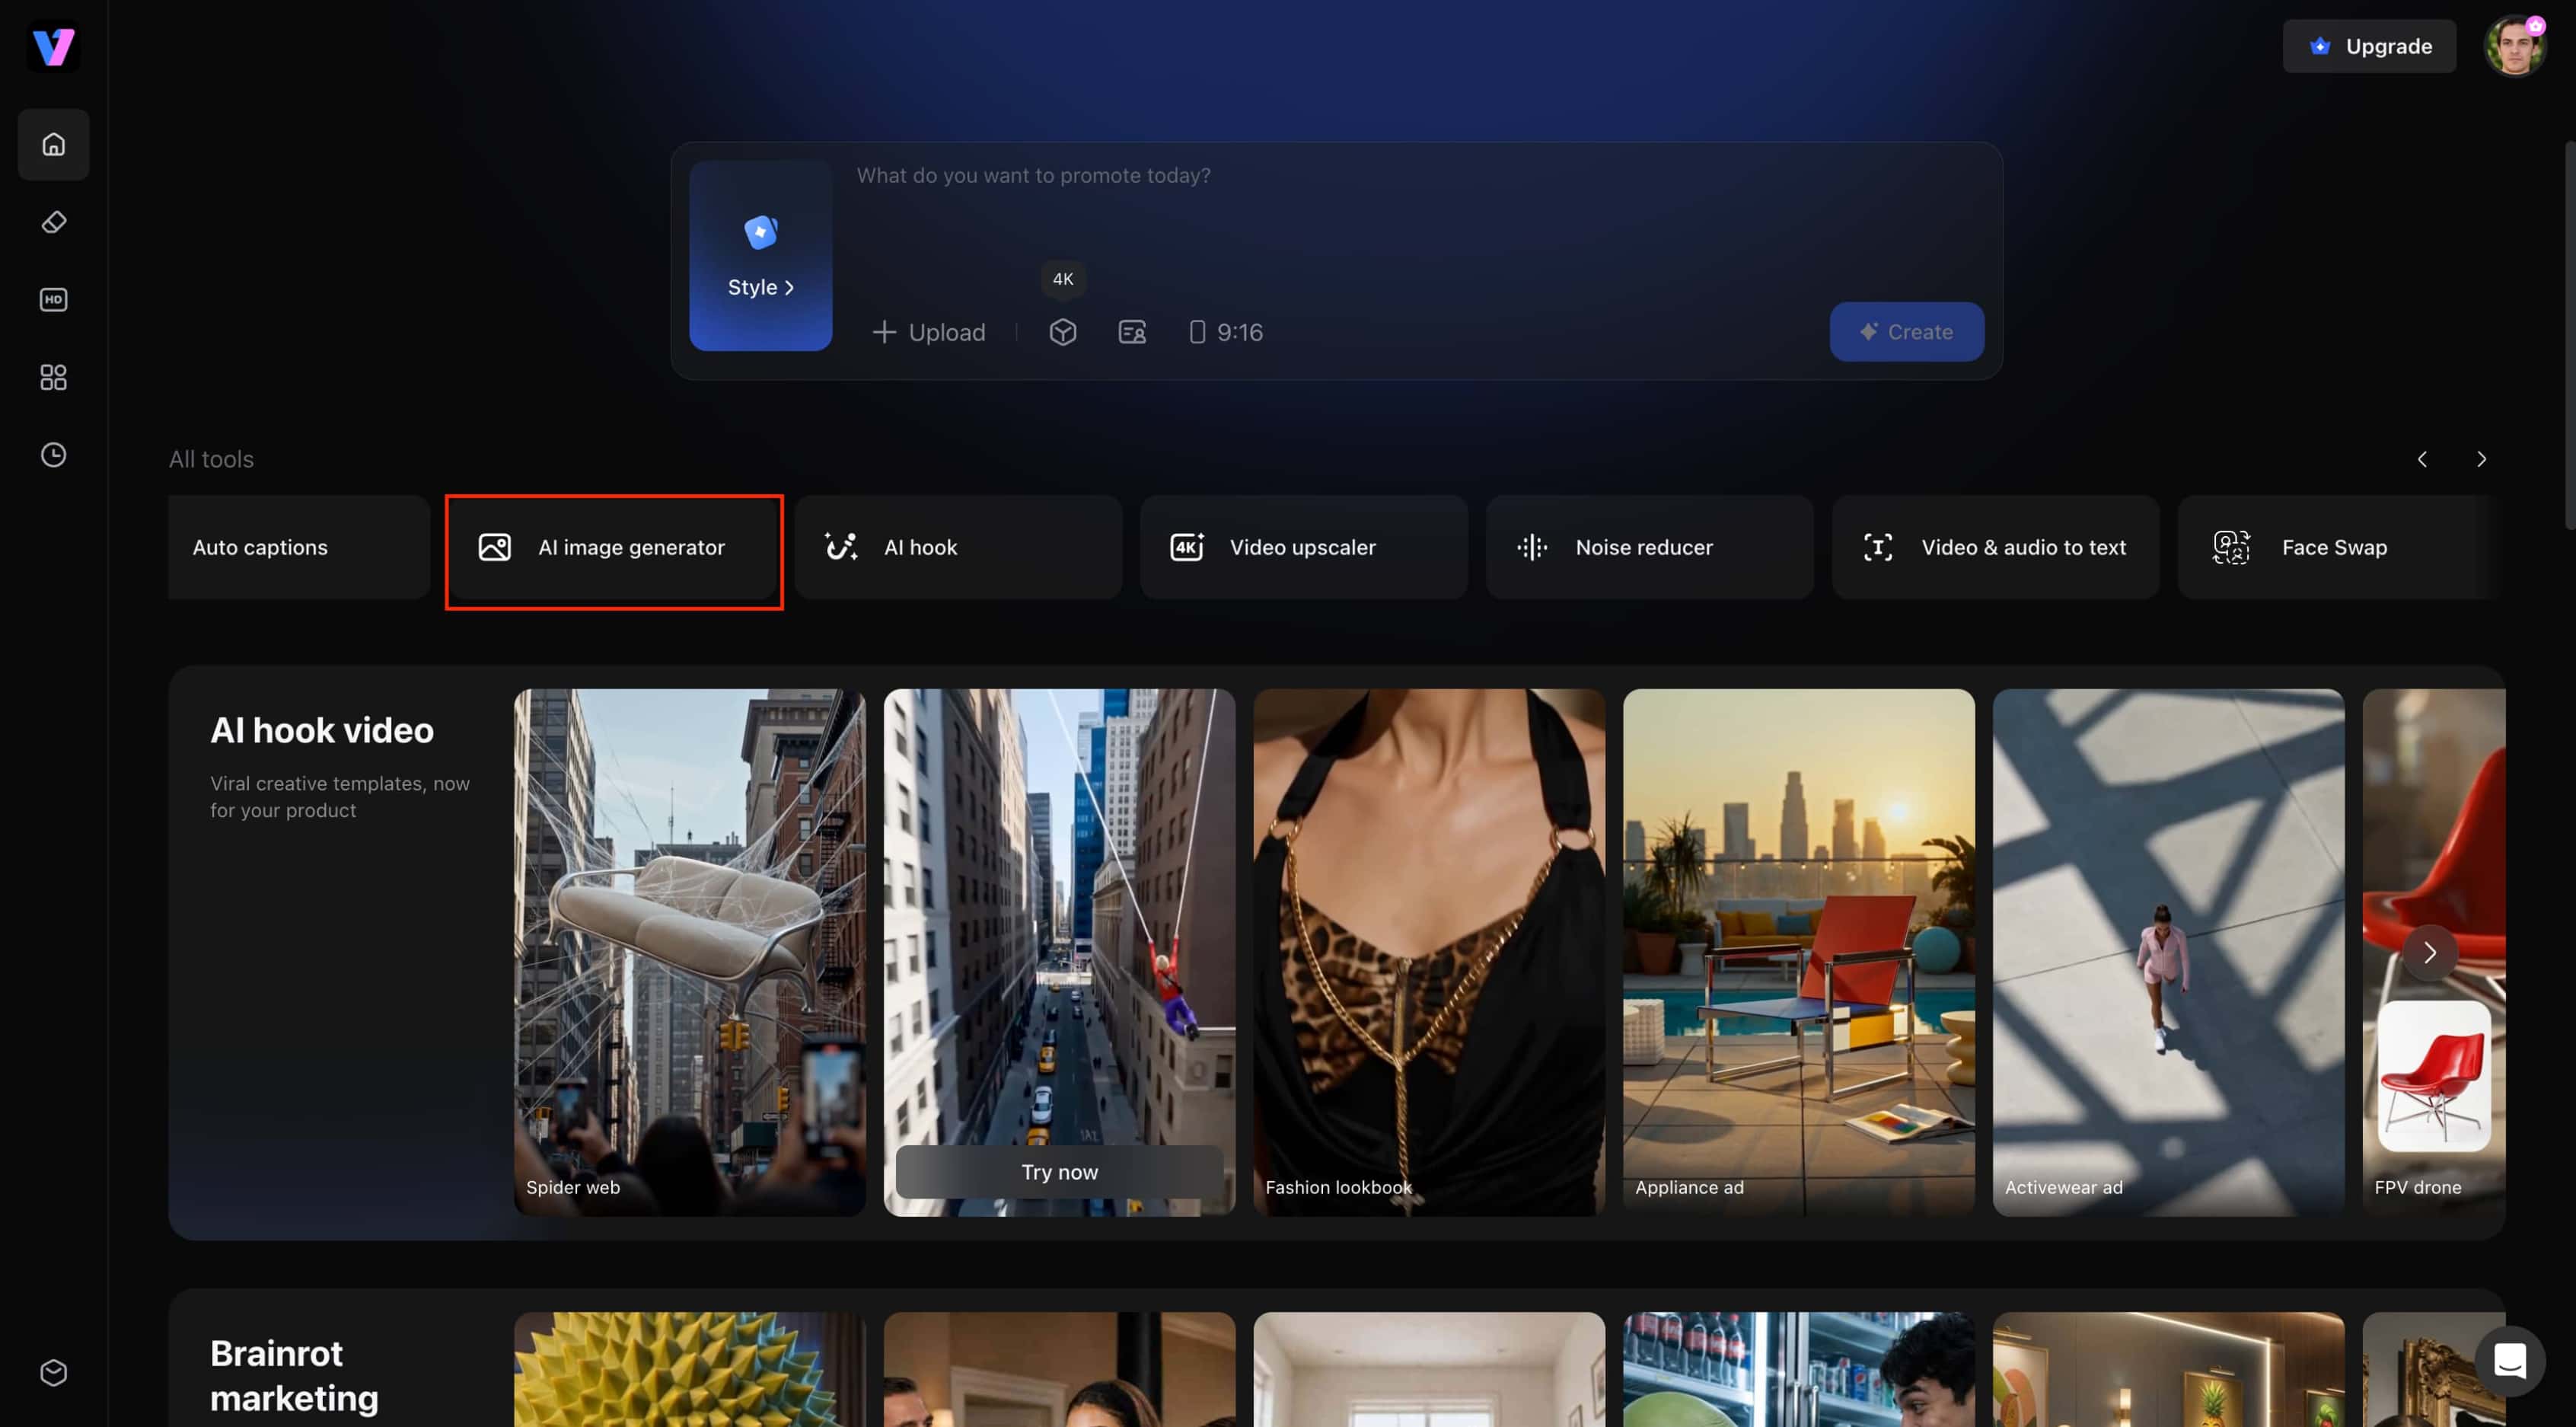
Task: Click the Upload button
Action: 929,332
